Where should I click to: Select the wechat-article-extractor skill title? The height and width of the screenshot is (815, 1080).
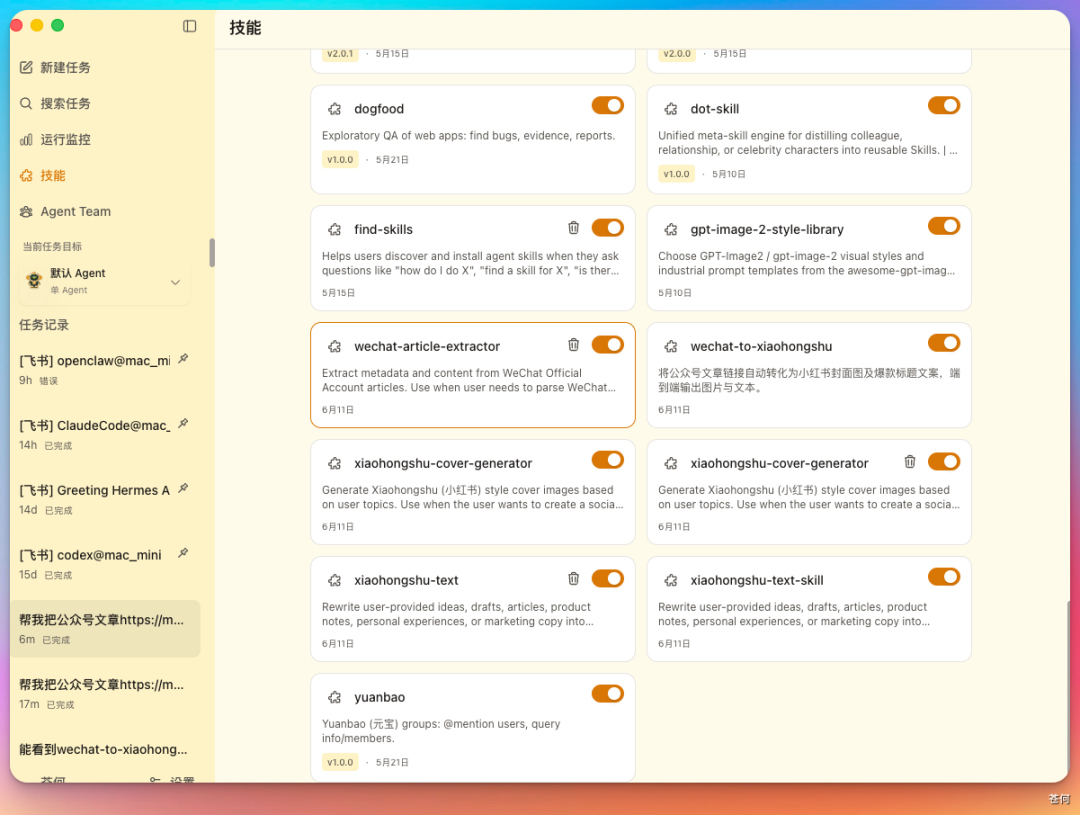pyautogui.click(x=427, y=347)
